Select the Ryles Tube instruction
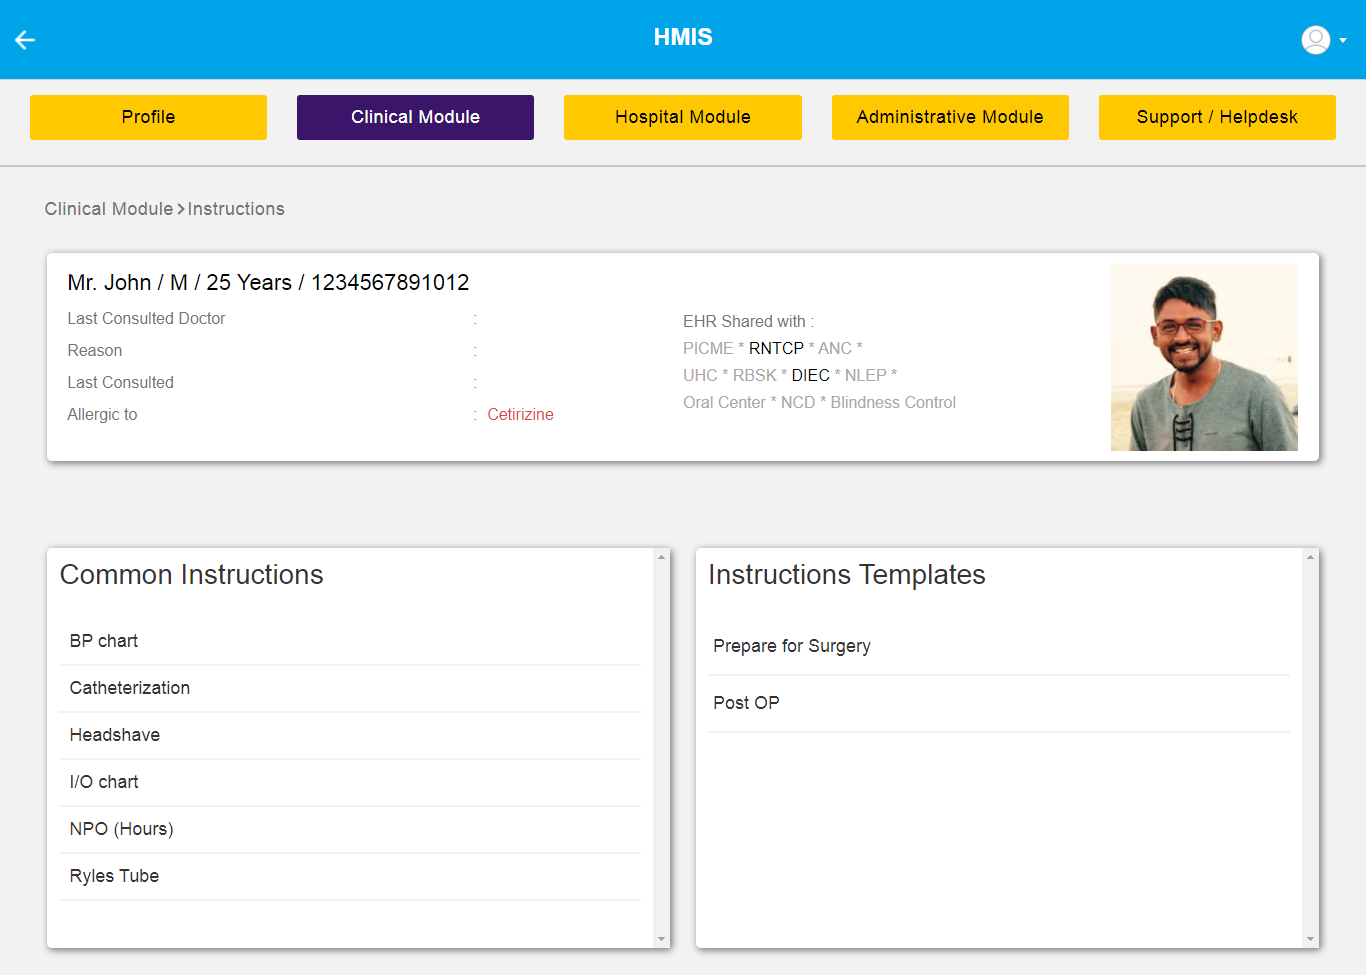The width and height of the screenshot is (1366, 975). [113, 876]
